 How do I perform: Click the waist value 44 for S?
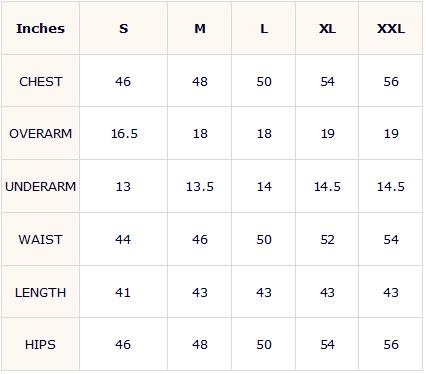click(x=123, y=239)
